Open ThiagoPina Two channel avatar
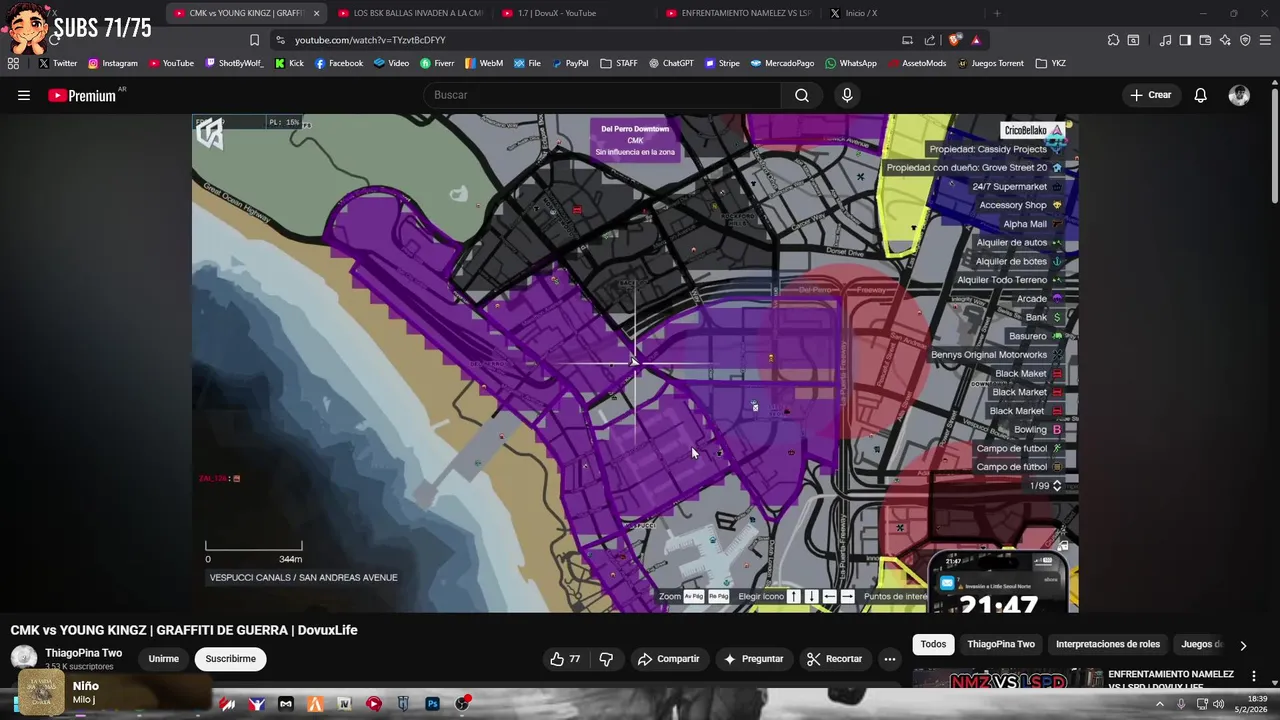The image size is (1280, 720). tap(23, 658)
